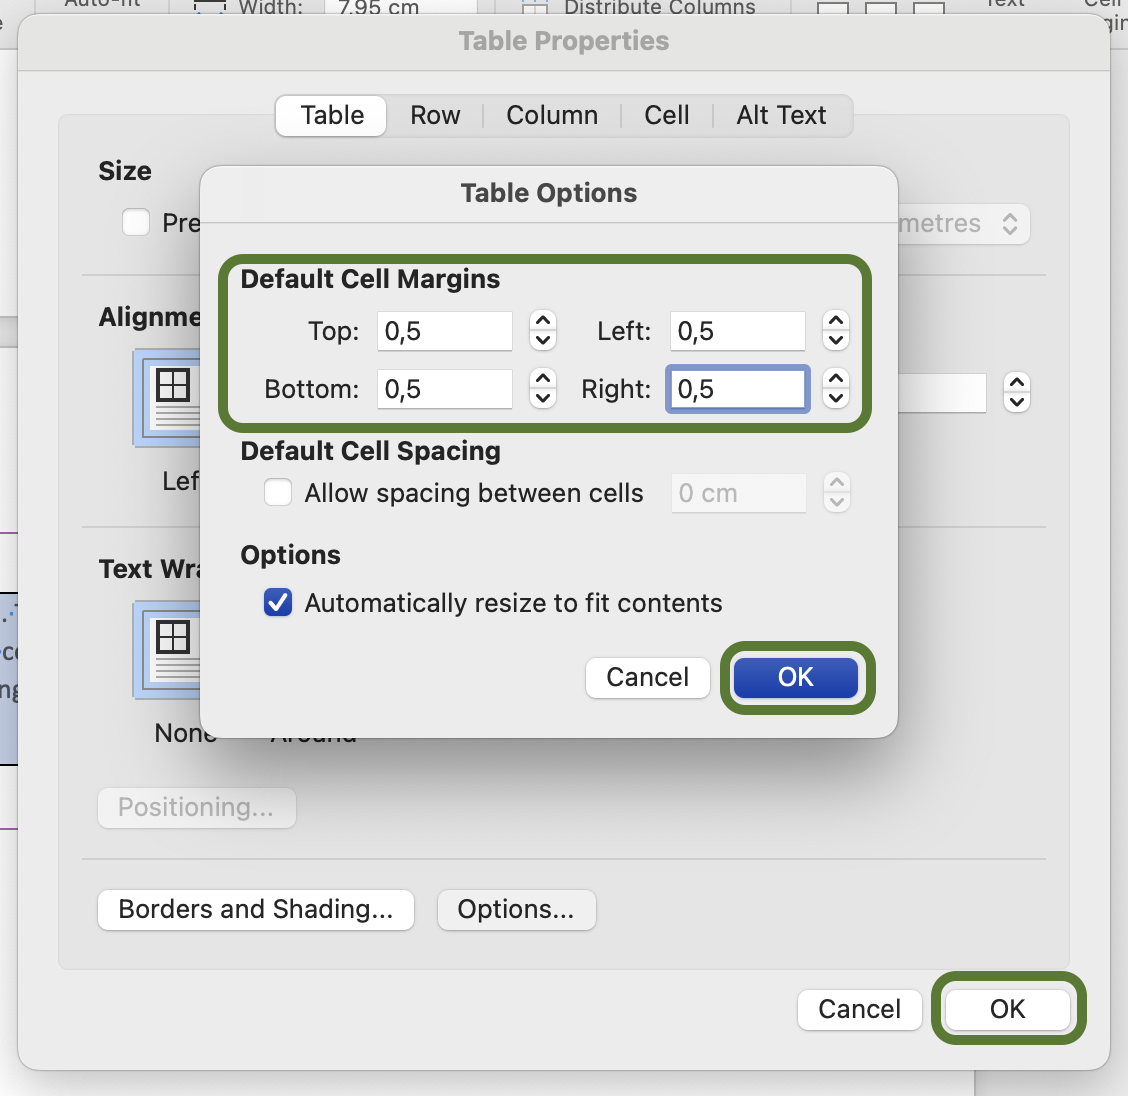This screenshot has width=1128, height=1096.
Task: Open Borders and Shading settings
Action: (x=256, y=910)
